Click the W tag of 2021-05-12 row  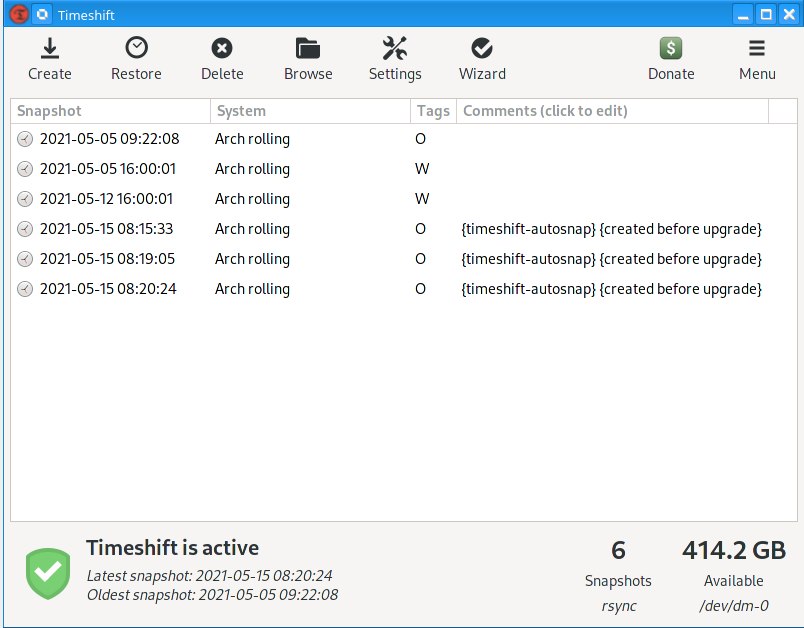[422, 199]
